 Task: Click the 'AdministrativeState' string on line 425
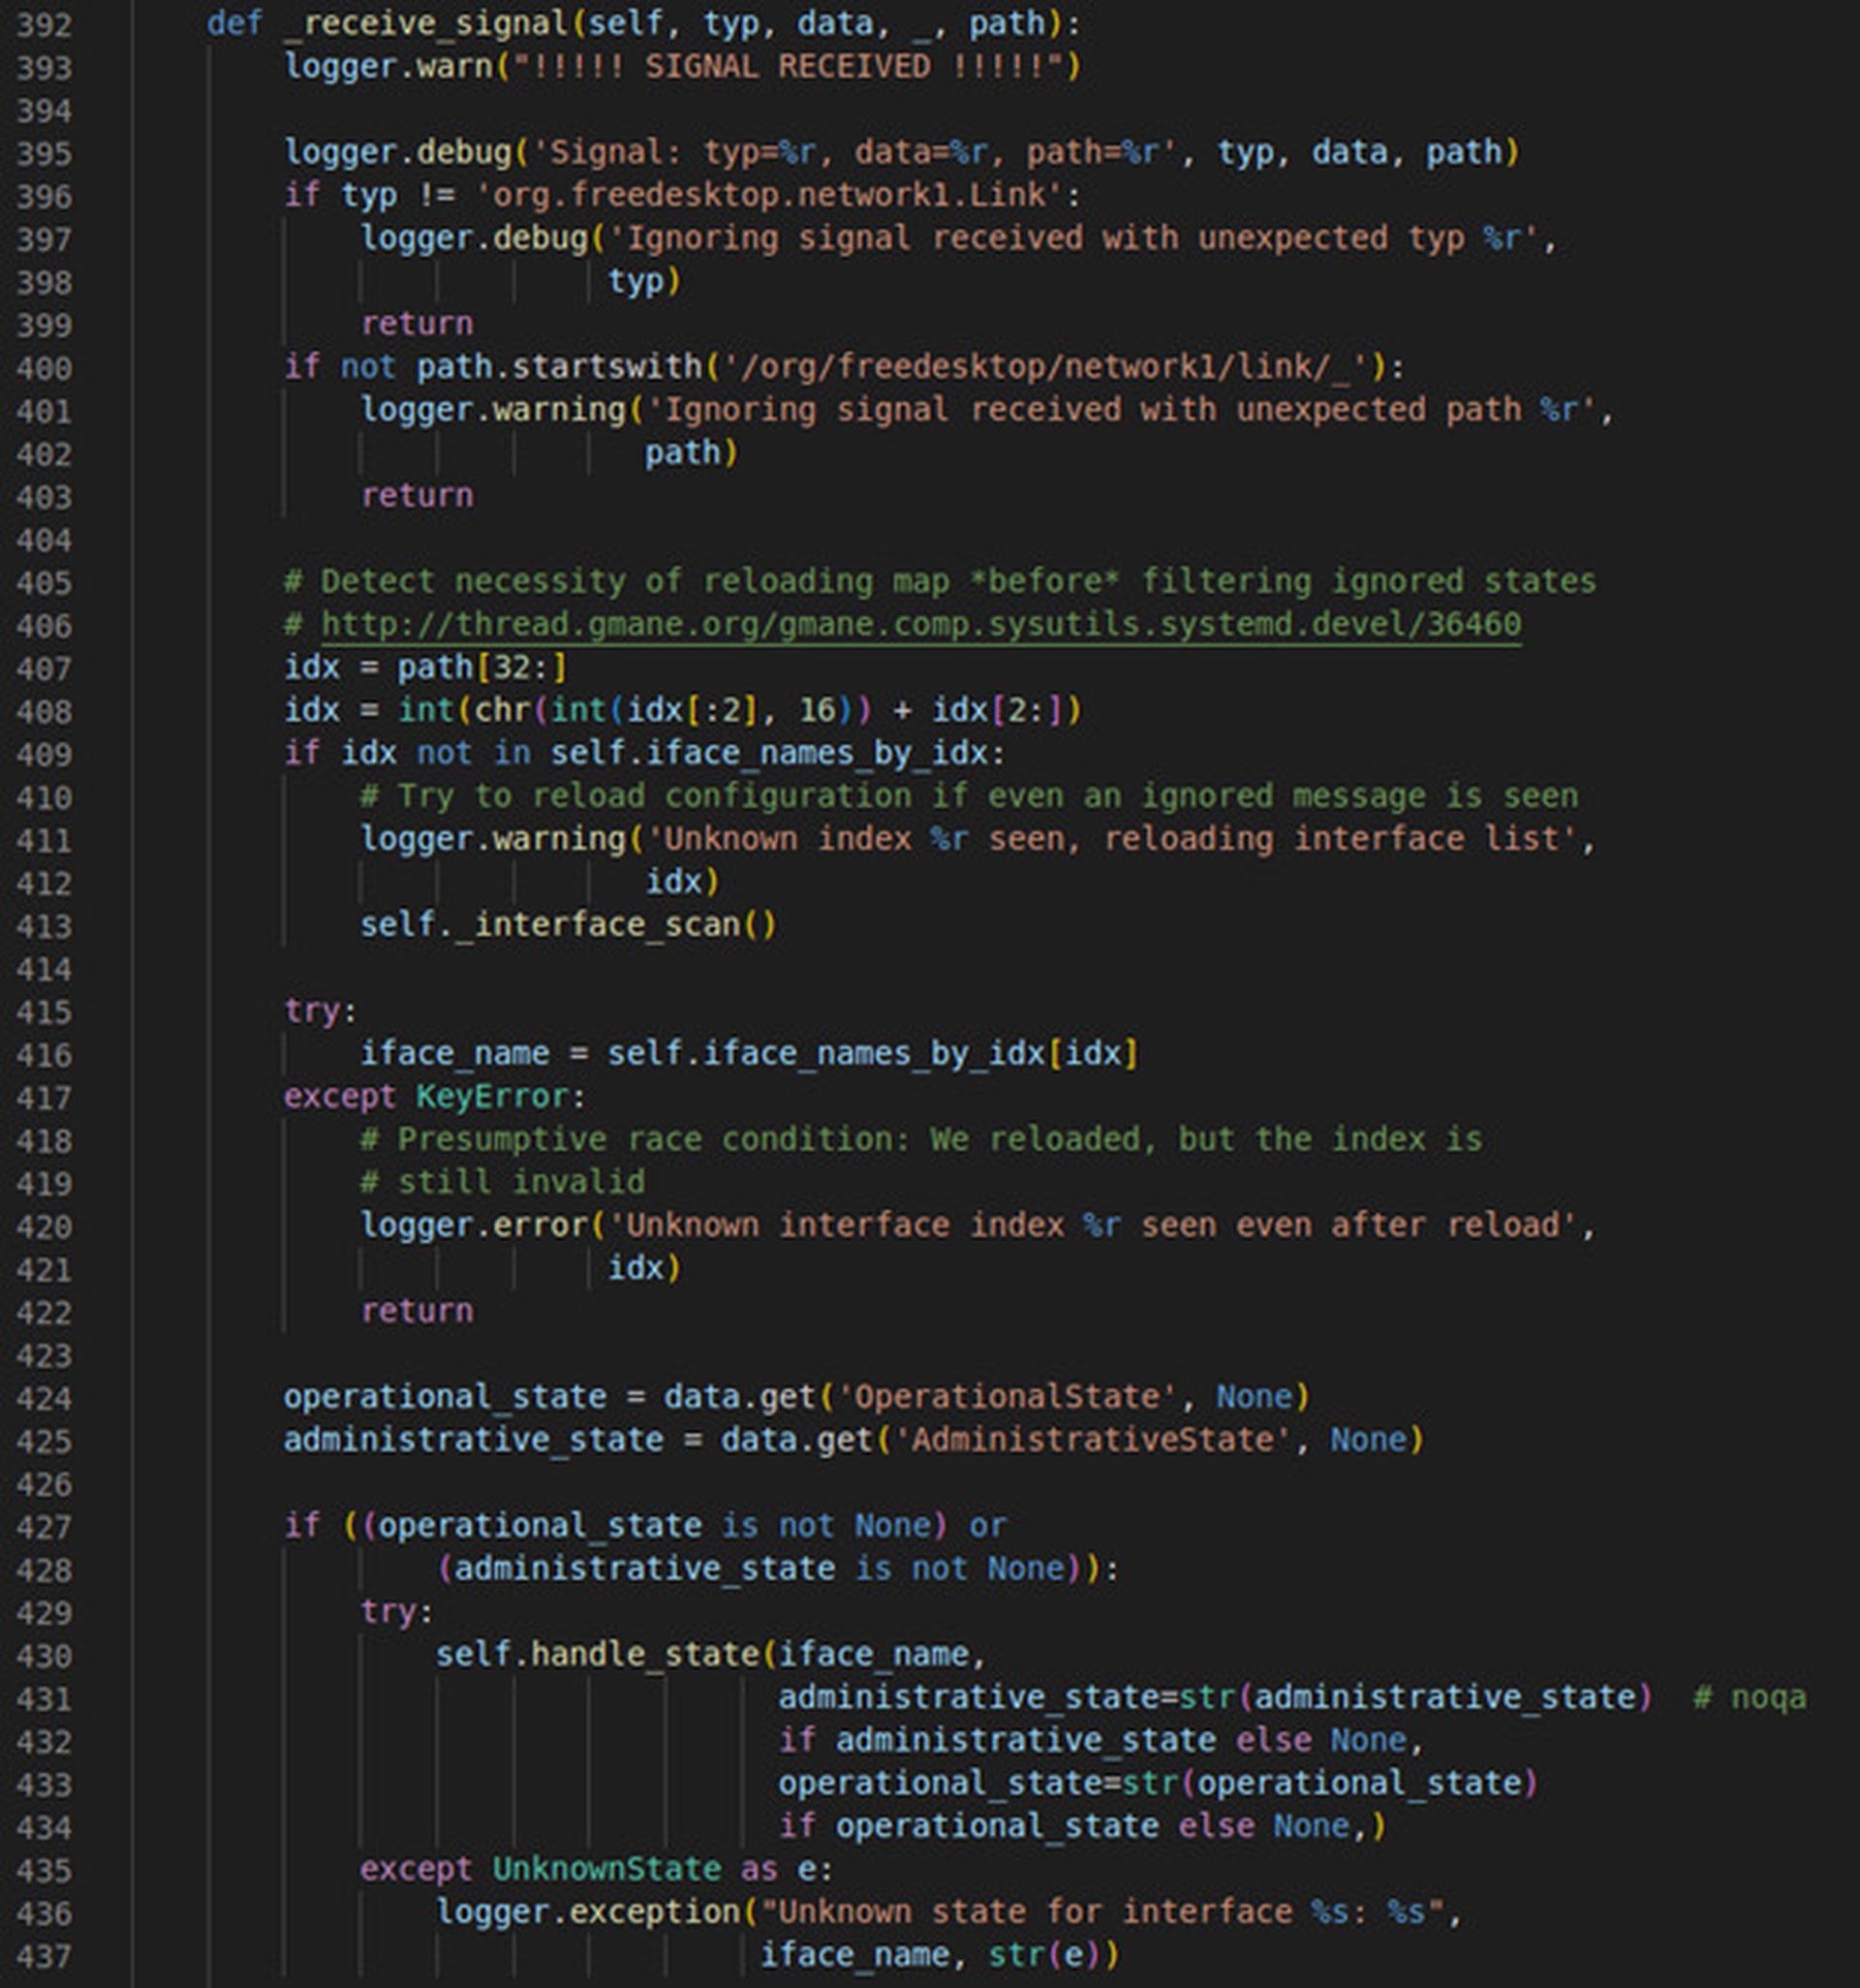coord(1091,1439)
